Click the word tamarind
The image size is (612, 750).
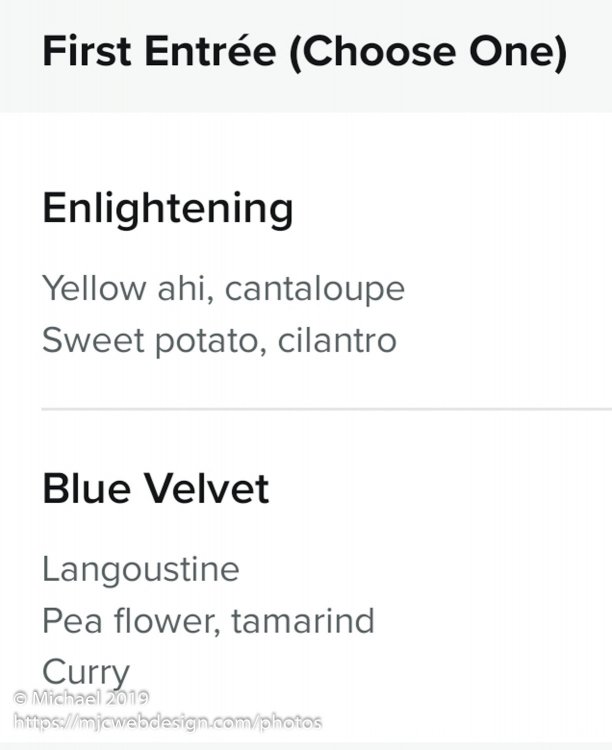pyautogui.click(x=303, y=620)
